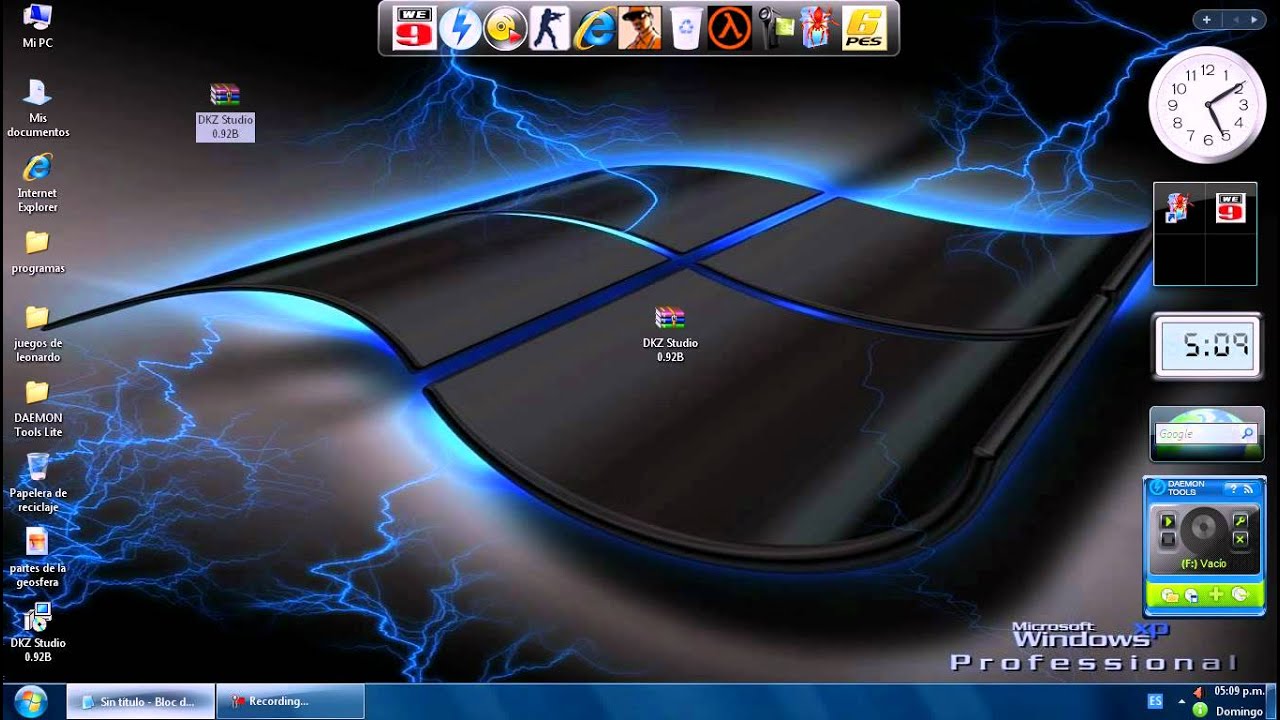
Task: Open the programas folder
Action: [38, 252]
